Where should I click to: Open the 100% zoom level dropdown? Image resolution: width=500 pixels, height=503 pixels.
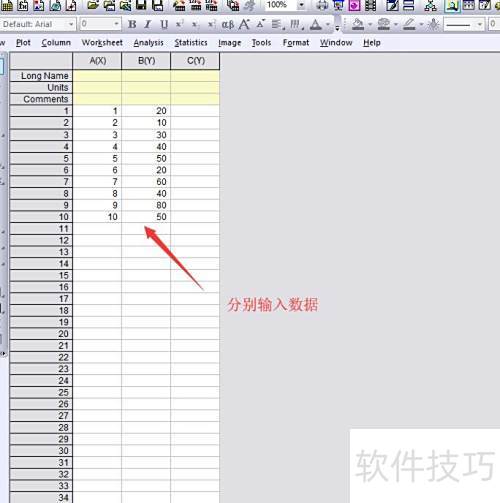[x=301, y=5]
